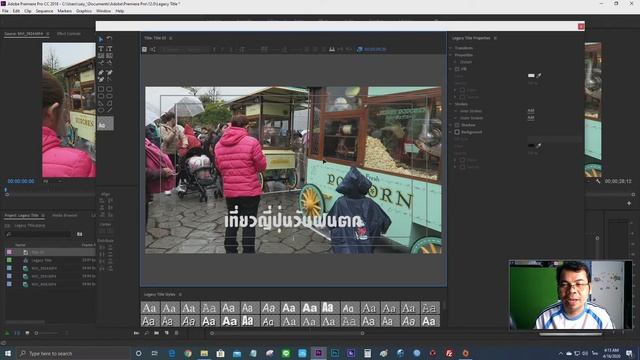The width and height of the screenshot is (640, 360).
Task: Open the Tab Stops icon
Action: (332, 49)
